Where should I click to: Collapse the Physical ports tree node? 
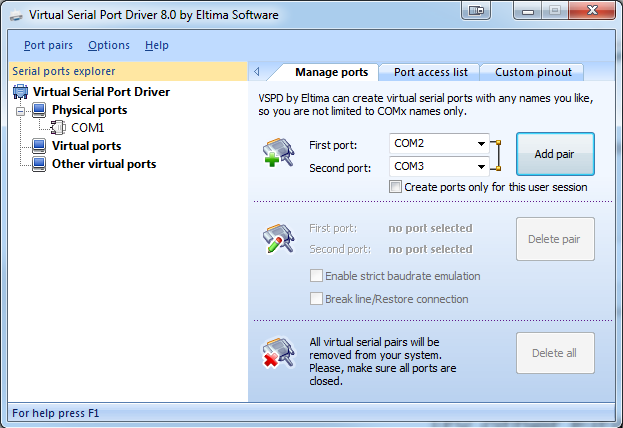tap(21, 112)
